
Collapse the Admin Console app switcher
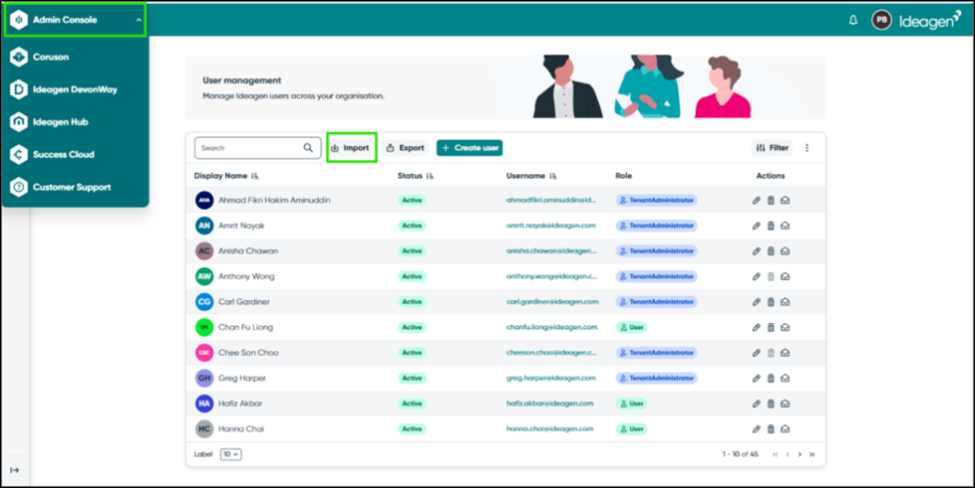coord(139,20)
